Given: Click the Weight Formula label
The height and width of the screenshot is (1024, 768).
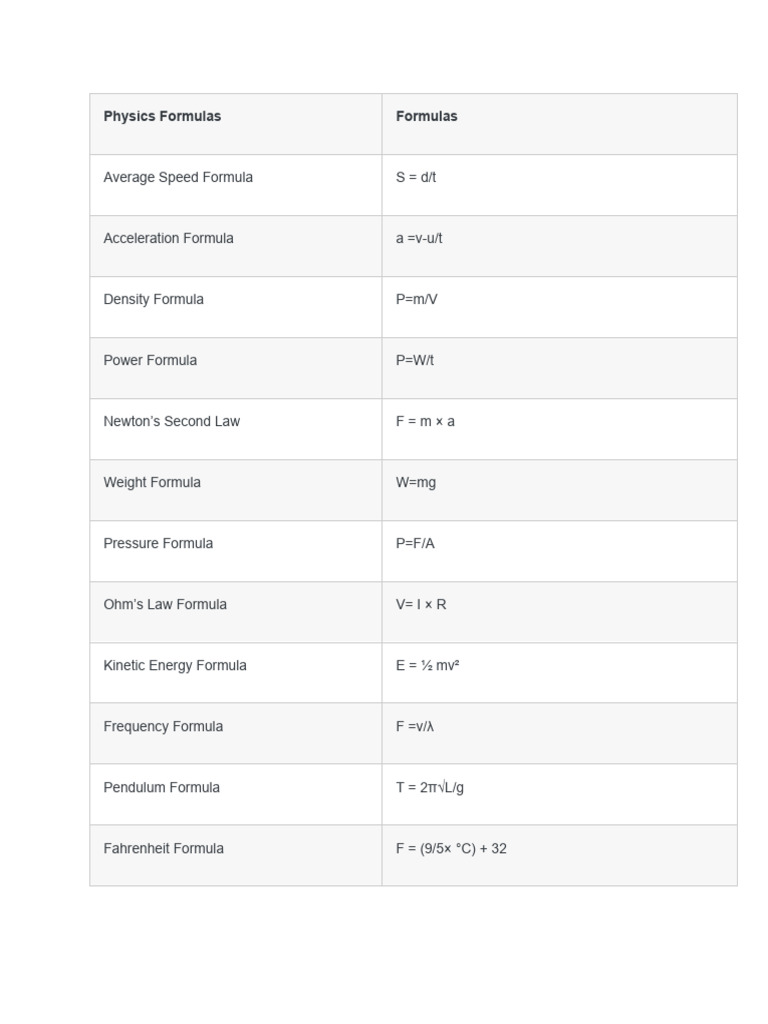Looking at the screenshot, I should pyautogui.click(x=152, y=482).
